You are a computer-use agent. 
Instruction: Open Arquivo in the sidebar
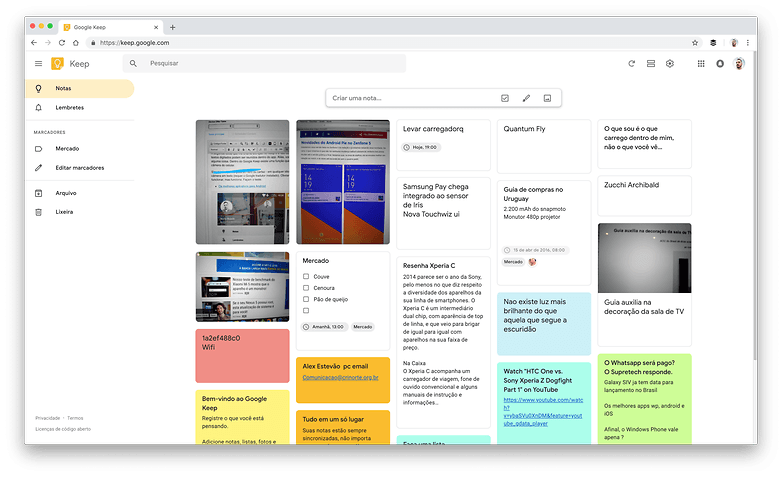[x=80, y=193]
